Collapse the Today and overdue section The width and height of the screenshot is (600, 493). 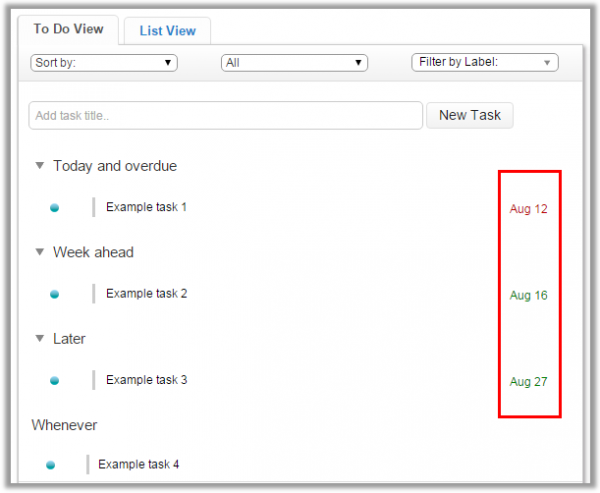click(x=40, y=165)
